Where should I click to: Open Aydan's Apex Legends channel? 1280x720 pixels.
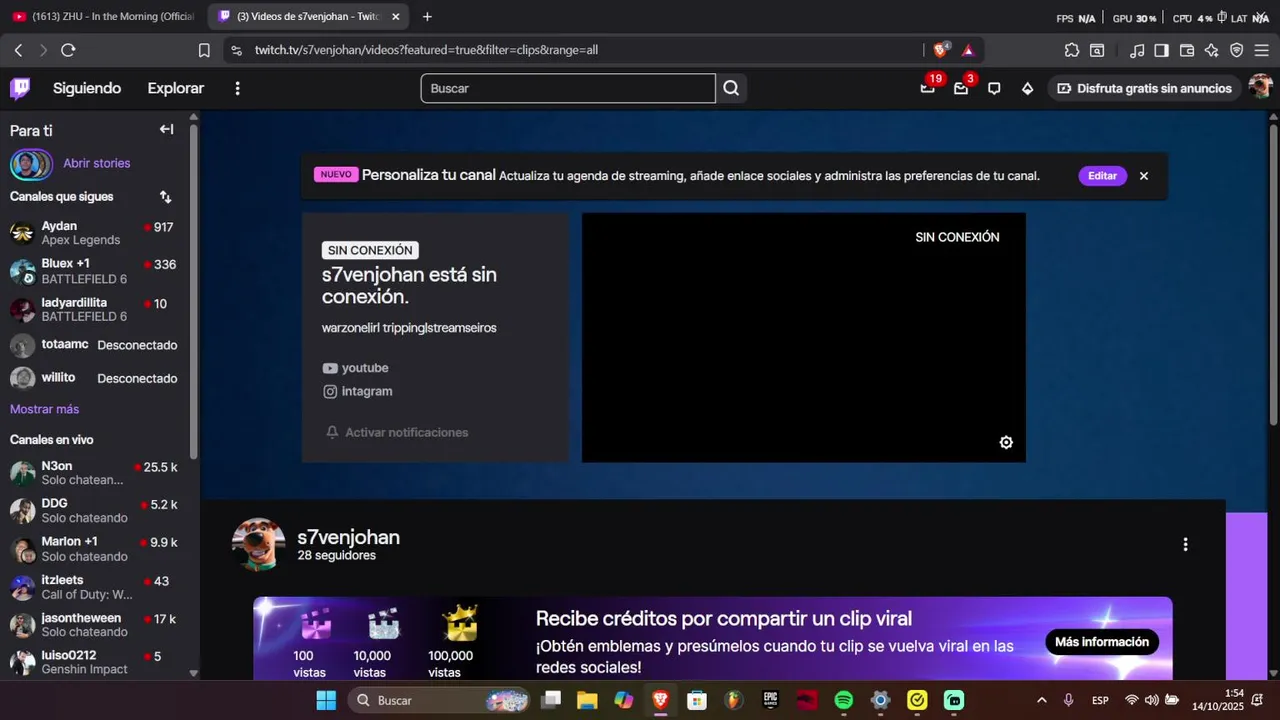pyautogui.click(x=95, y=233)
